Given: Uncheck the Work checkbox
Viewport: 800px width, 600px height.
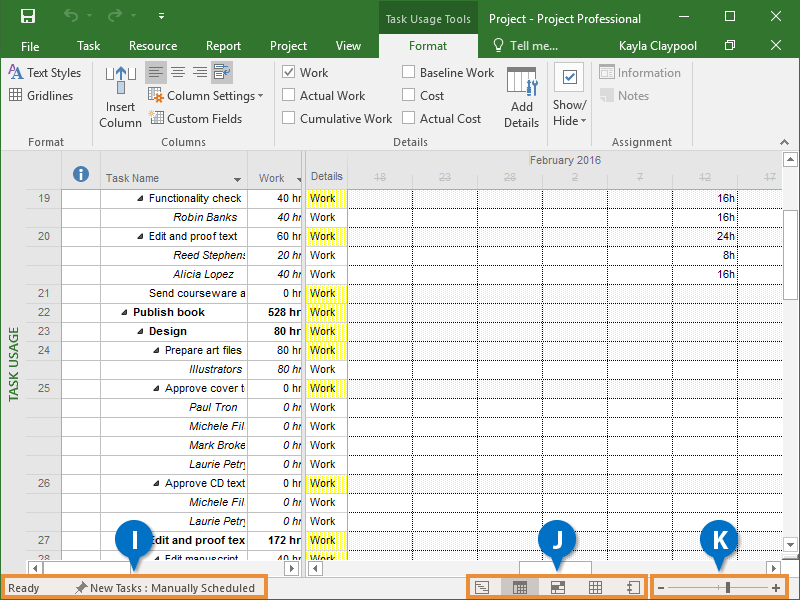Looking at the screenshot, I should 289,72.
